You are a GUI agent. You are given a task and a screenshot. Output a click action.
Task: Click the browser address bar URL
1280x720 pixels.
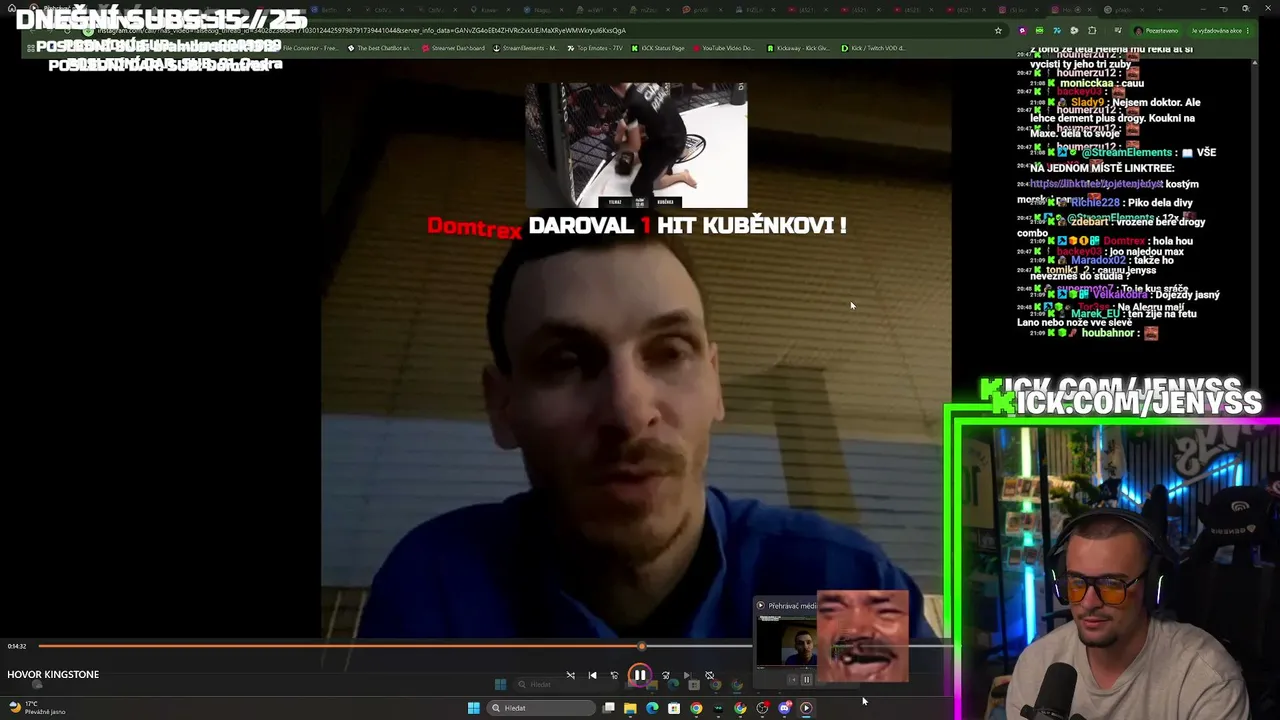[361, 31]
